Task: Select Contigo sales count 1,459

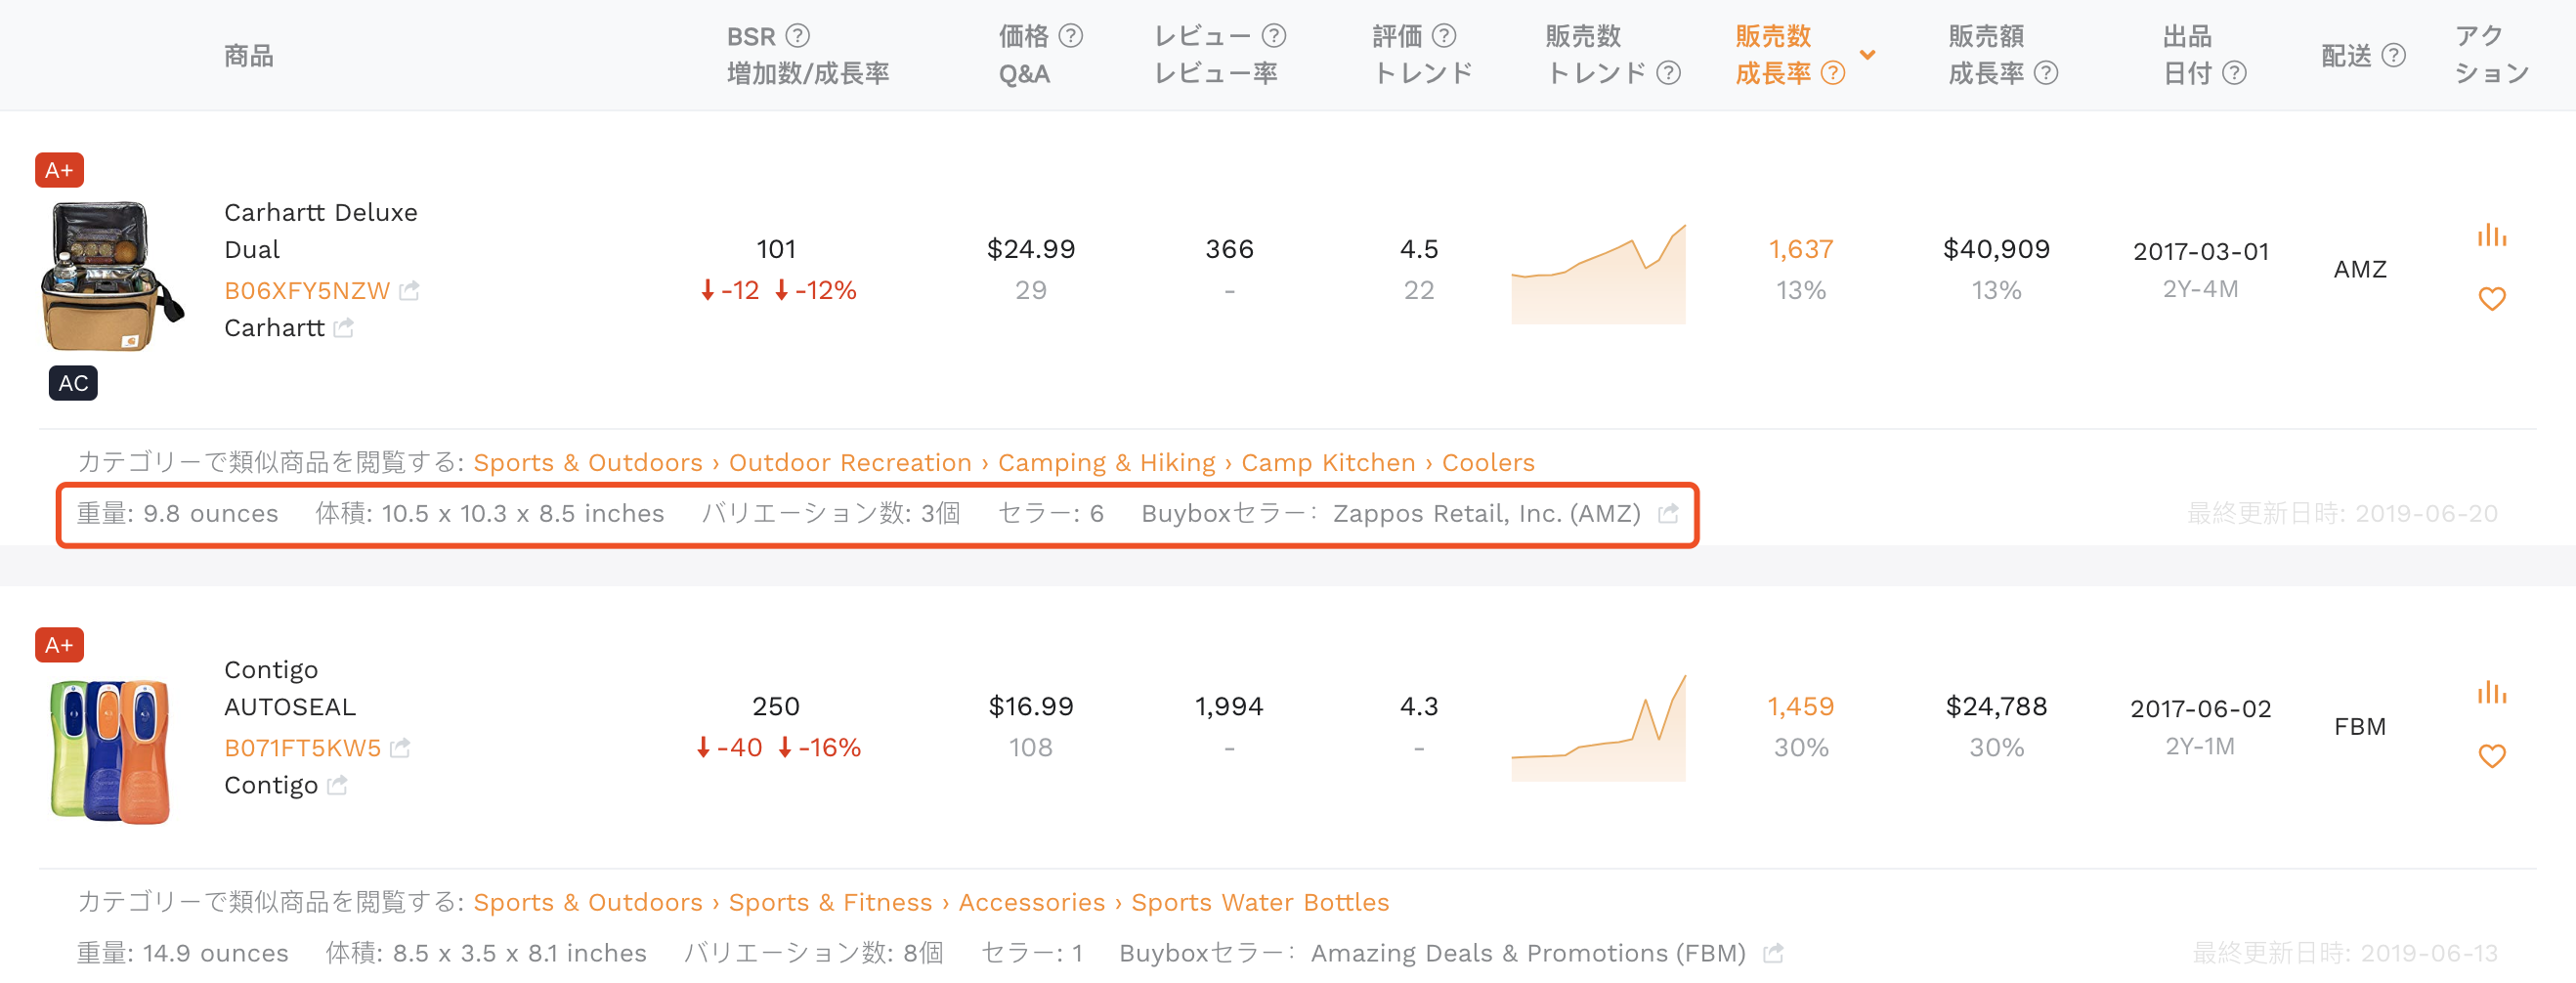Action: (1801, 707)
